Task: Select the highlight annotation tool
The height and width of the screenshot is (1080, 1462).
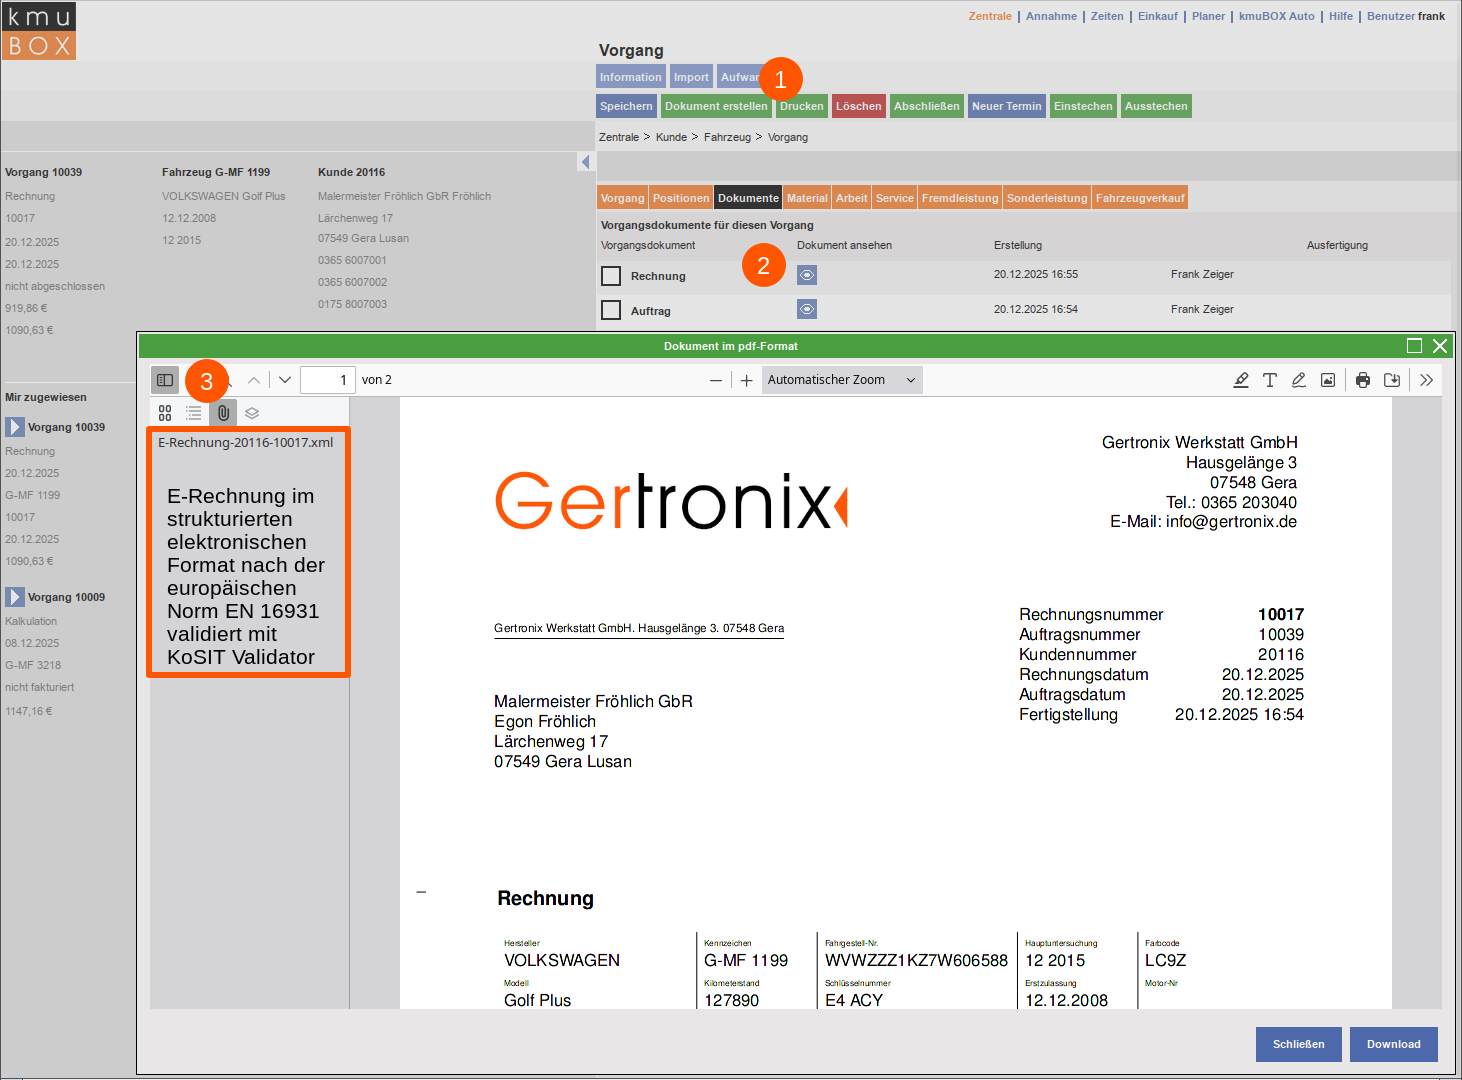Action: pos(1241,380)
